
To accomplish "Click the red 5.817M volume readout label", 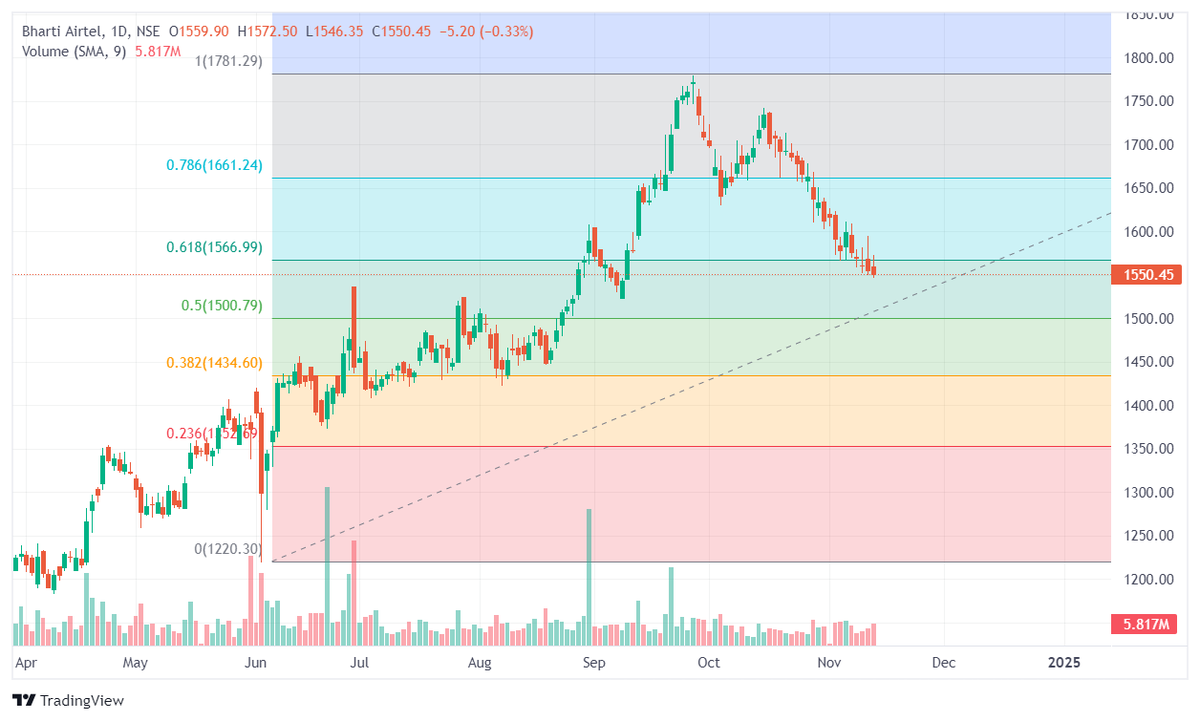I will [1144, 622].
